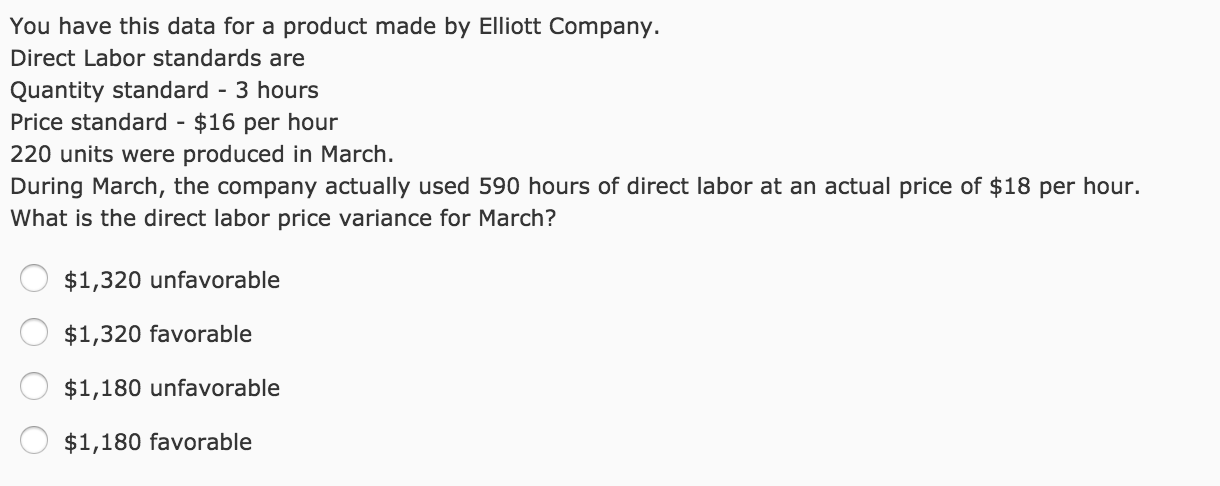This screenshot has height=486, width=1220.
Task: Select the $1,320 unfavorable radio button
Action: (35, 280)
